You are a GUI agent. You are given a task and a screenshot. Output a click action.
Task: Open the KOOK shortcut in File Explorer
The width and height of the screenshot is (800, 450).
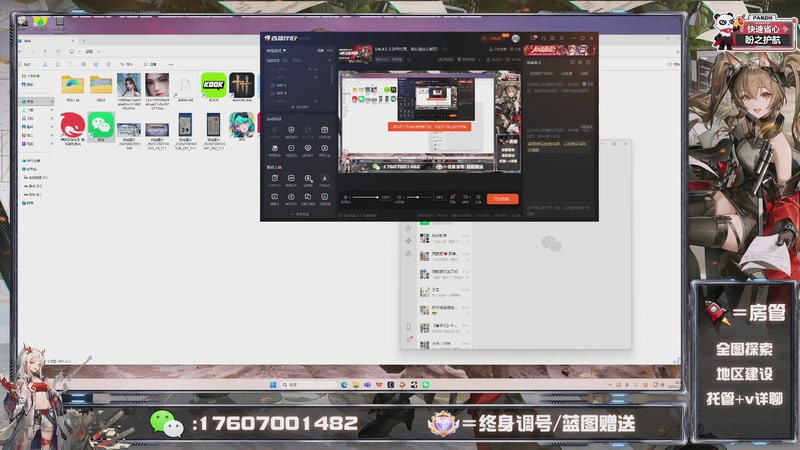pyautogui.click(x=213, y=85)
